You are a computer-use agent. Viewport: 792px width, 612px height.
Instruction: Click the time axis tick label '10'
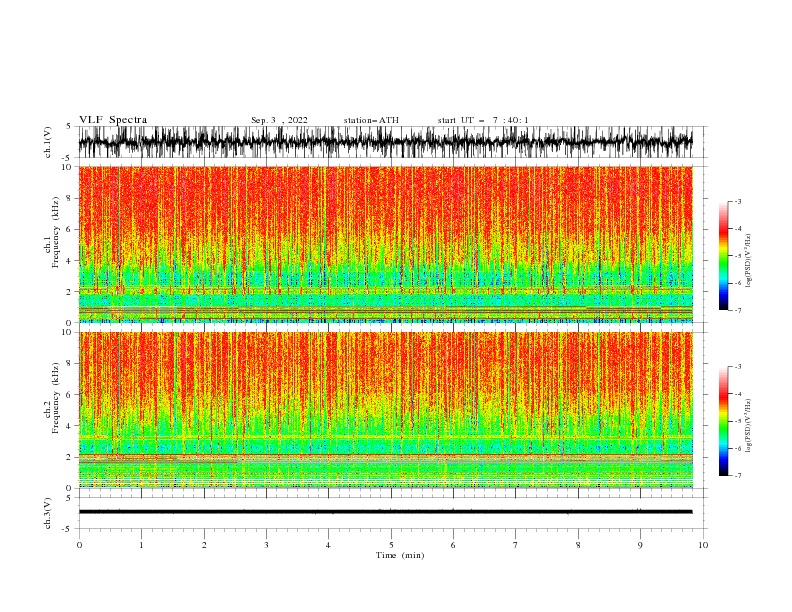pos(703,545)
